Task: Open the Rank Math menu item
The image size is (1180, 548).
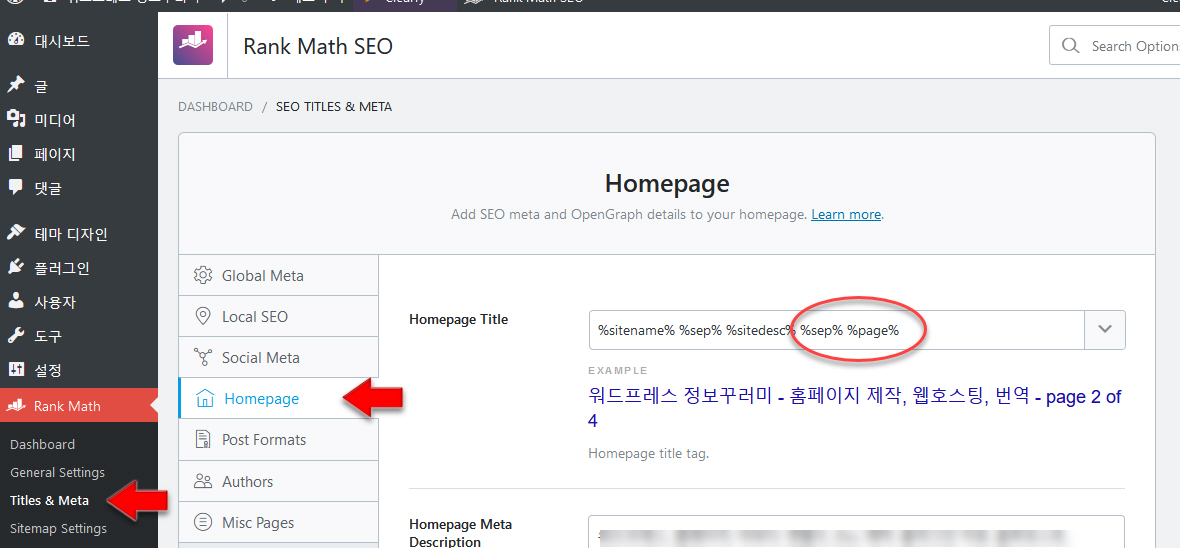Action: click(79, 406)
